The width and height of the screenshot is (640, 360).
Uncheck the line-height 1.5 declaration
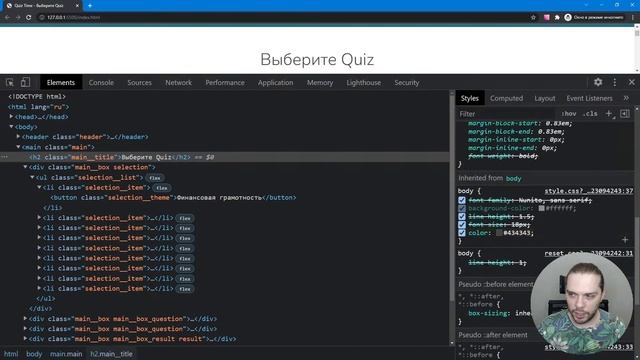click(x=462, y=216)
